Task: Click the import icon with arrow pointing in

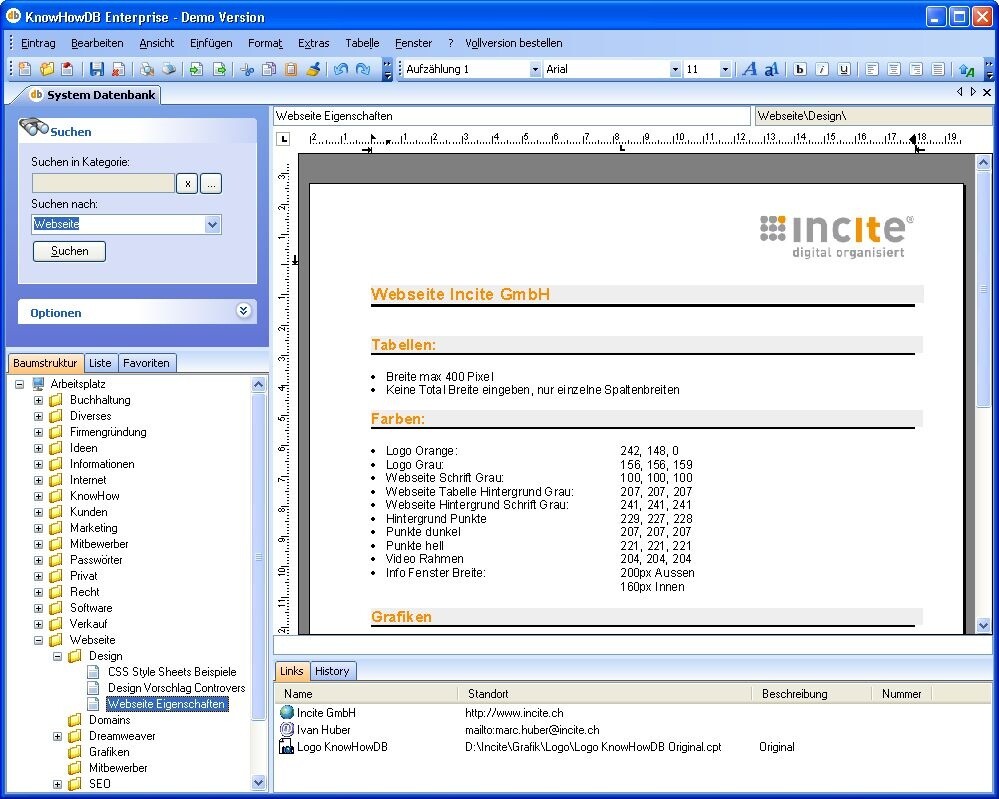Action: coord(197,69)
